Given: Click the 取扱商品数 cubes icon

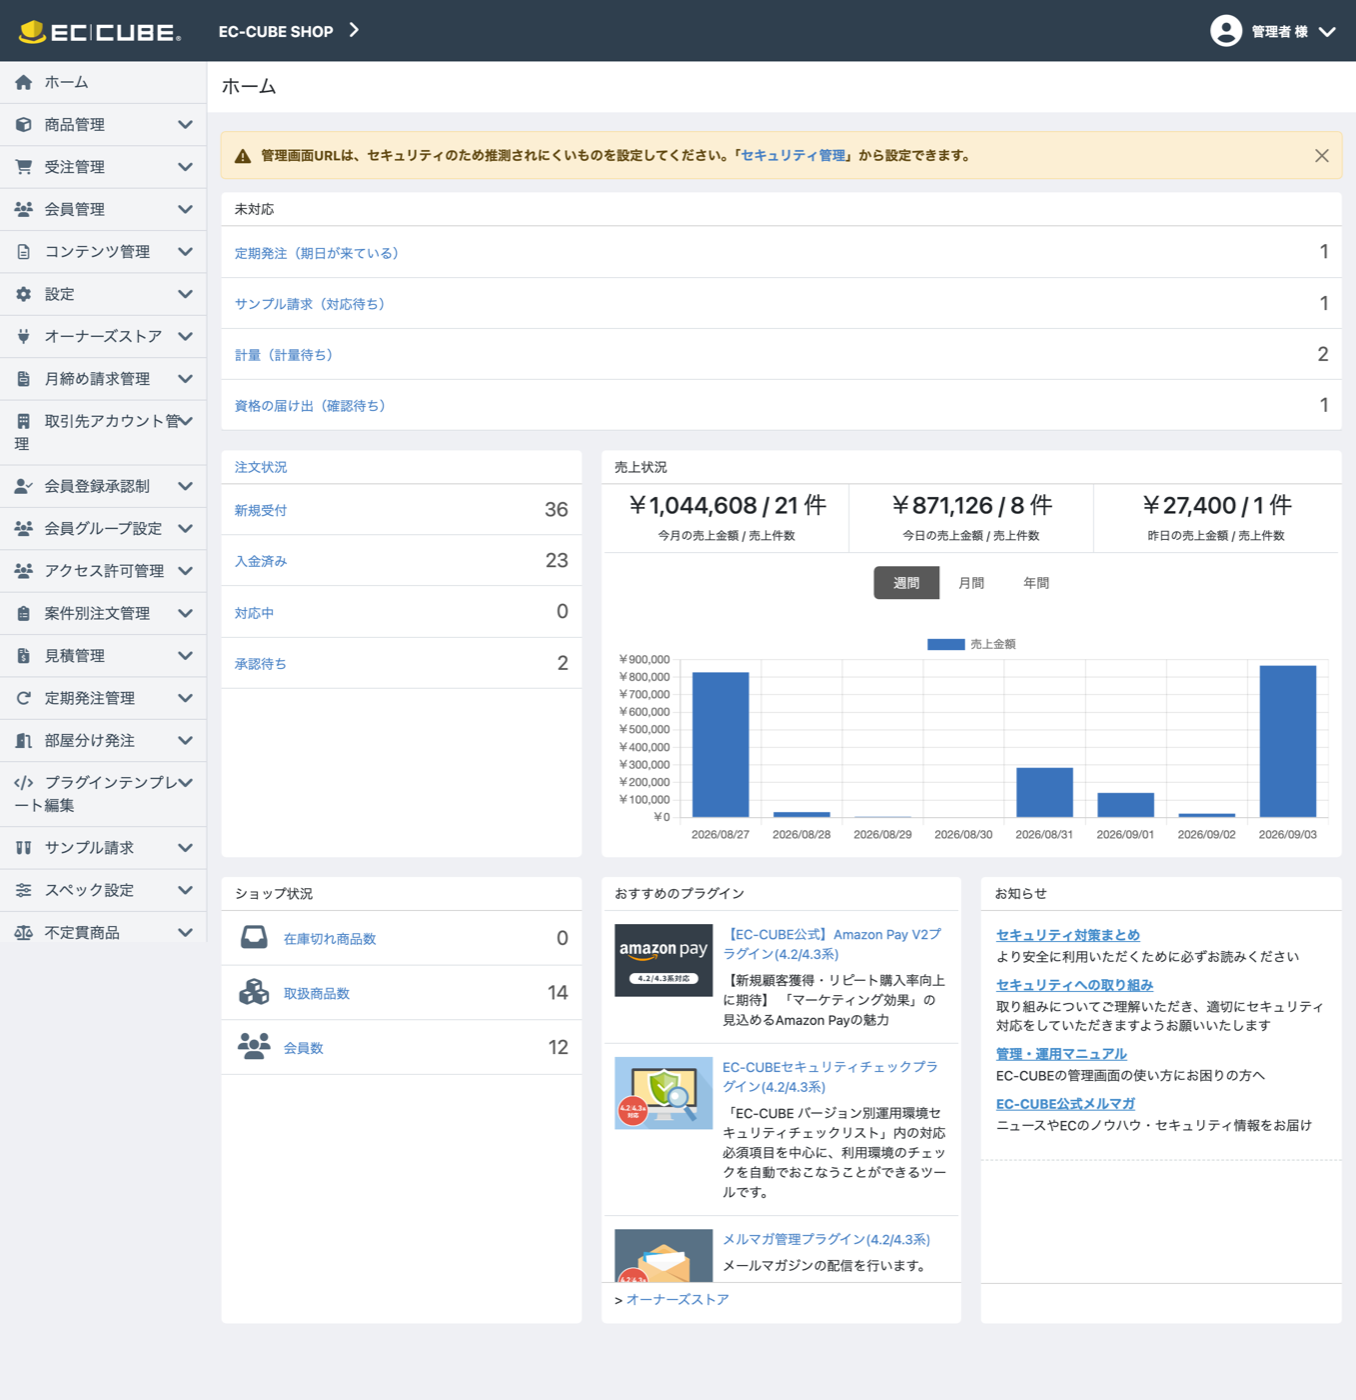Looking at the screenshot, I should (x=254, y=992).
